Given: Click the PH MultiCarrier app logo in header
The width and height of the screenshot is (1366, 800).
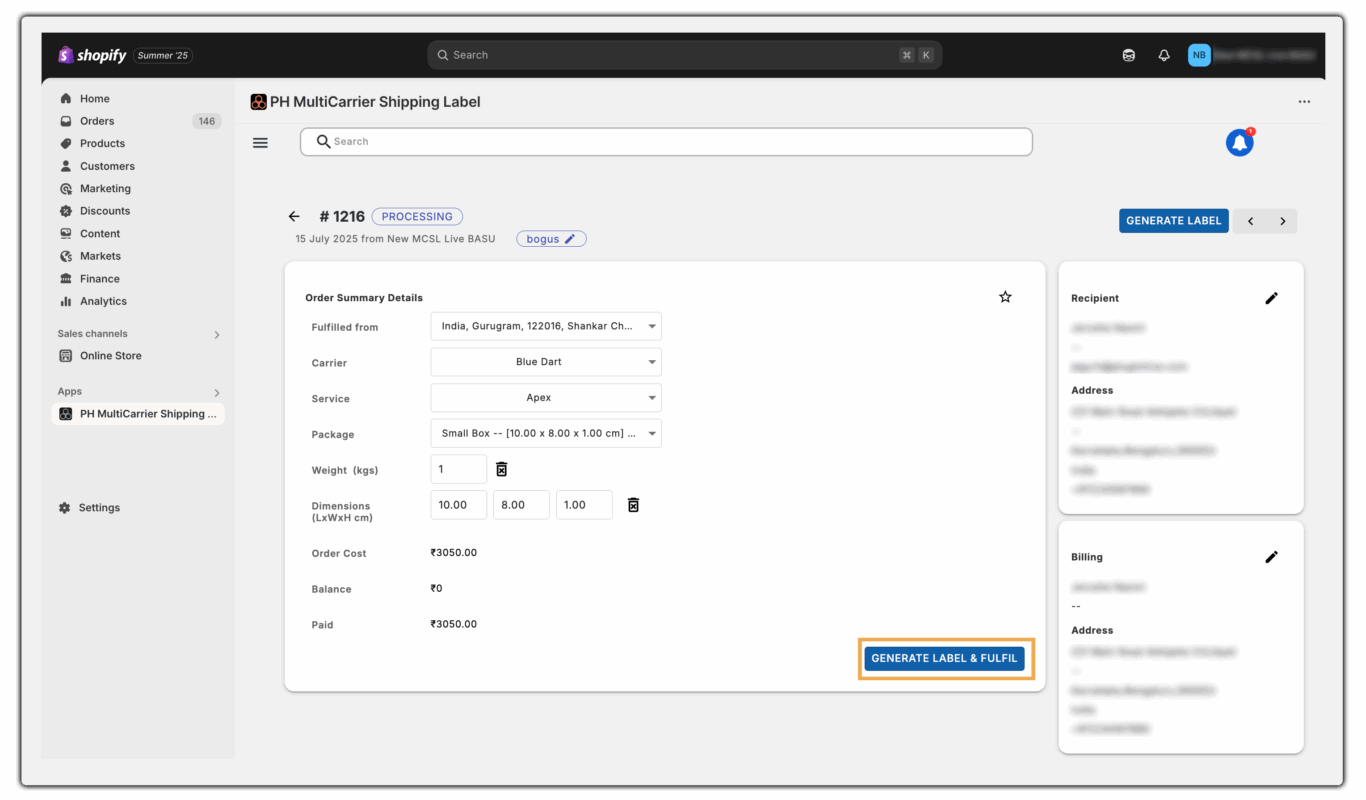Looking at the screenshot, I should [x=258, y=102].
